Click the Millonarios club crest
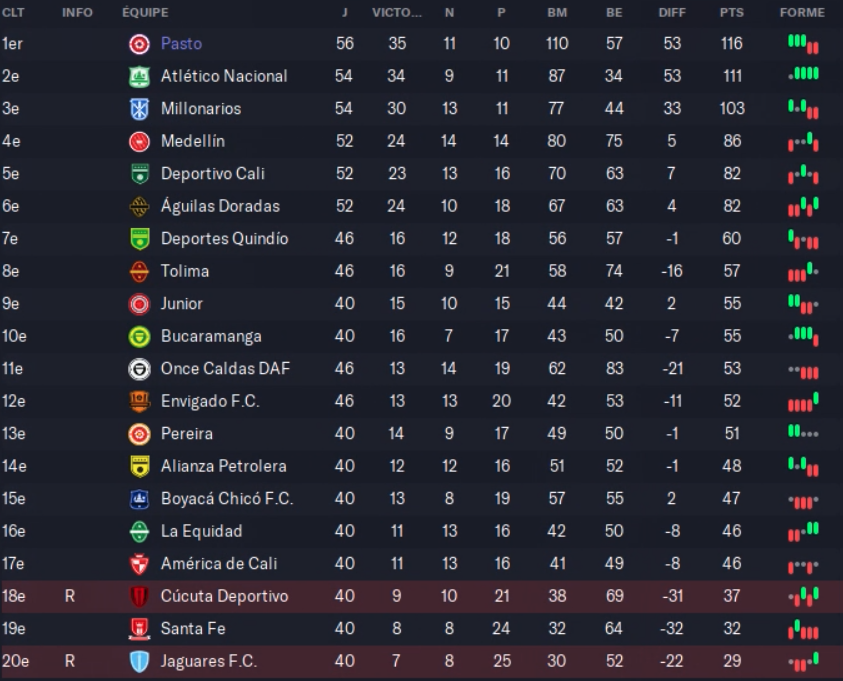Viewport: 843px width, 681px height. point(139,109)
